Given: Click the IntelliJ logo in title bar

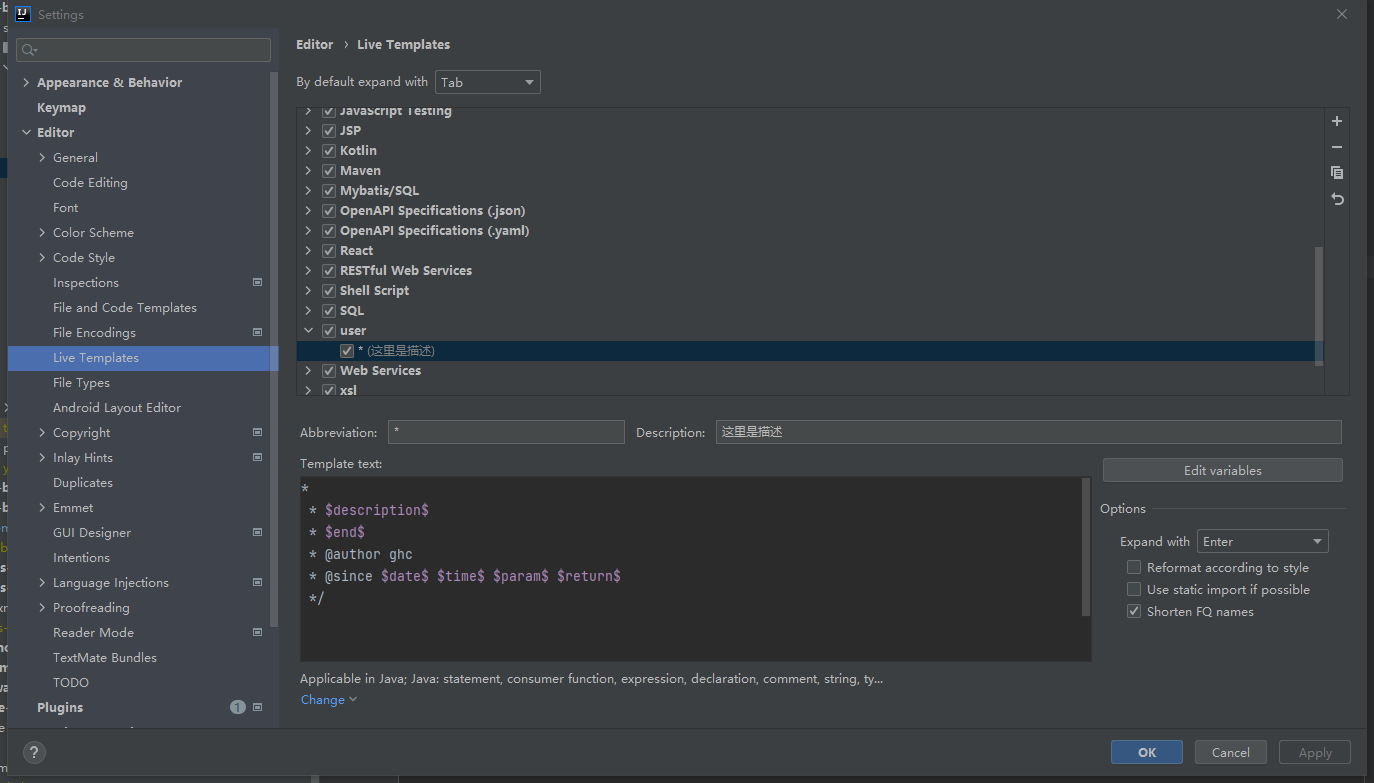Looking at the screenshot, I should click(22, 14).
